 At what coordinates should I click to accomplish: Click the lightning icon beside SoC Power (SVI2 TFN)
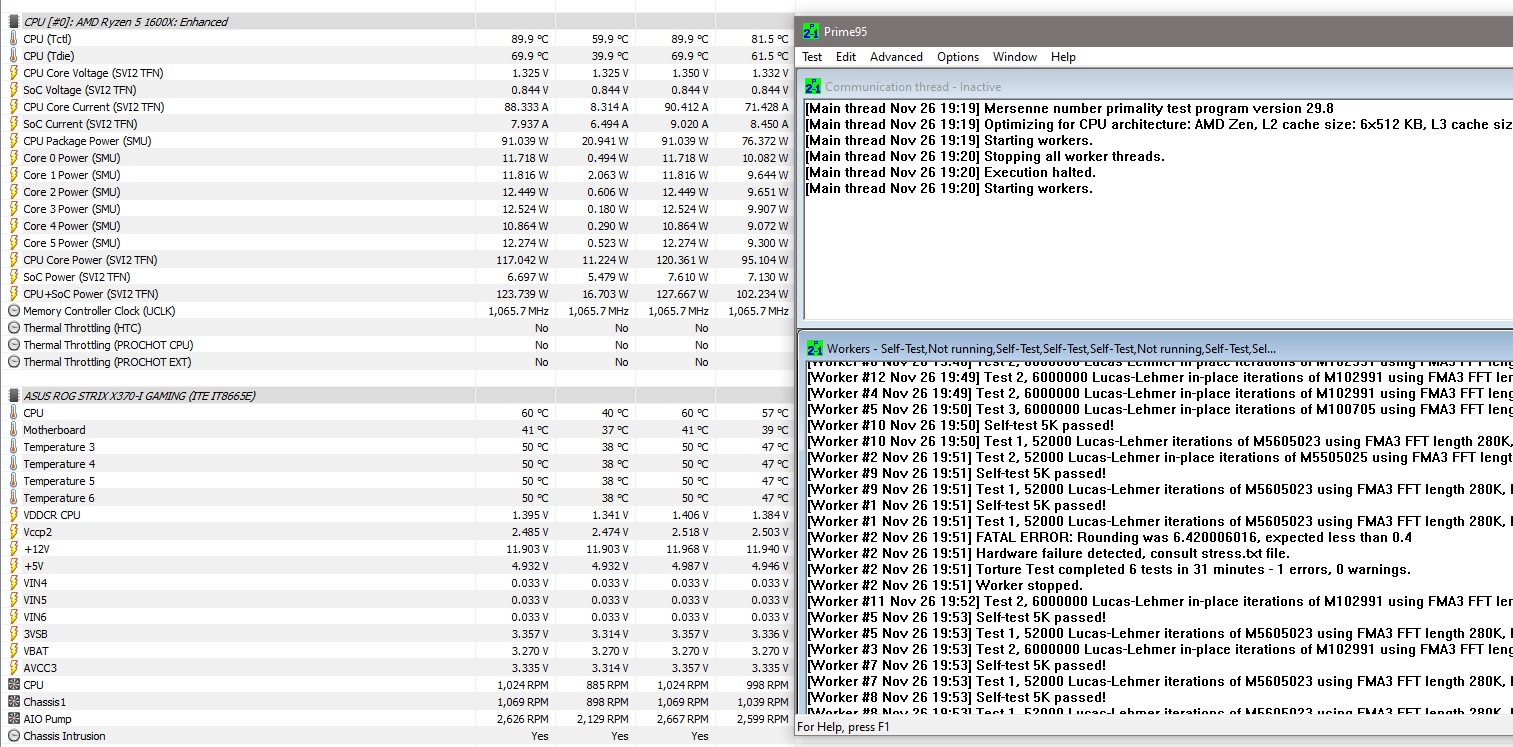(x=13, y=276)
